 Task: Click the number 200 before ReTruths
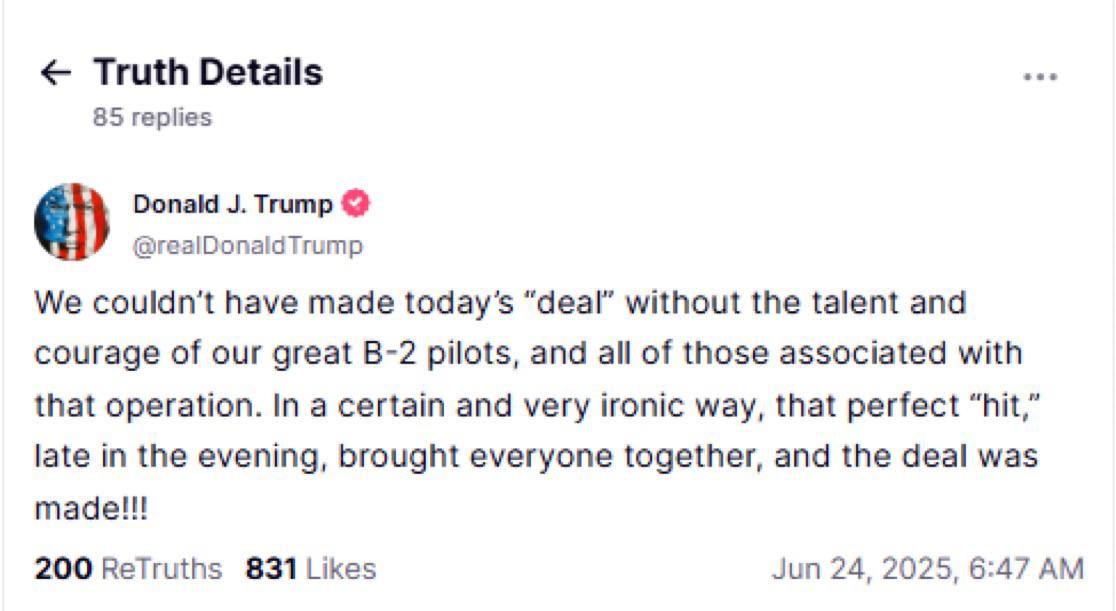coord(64,569)
